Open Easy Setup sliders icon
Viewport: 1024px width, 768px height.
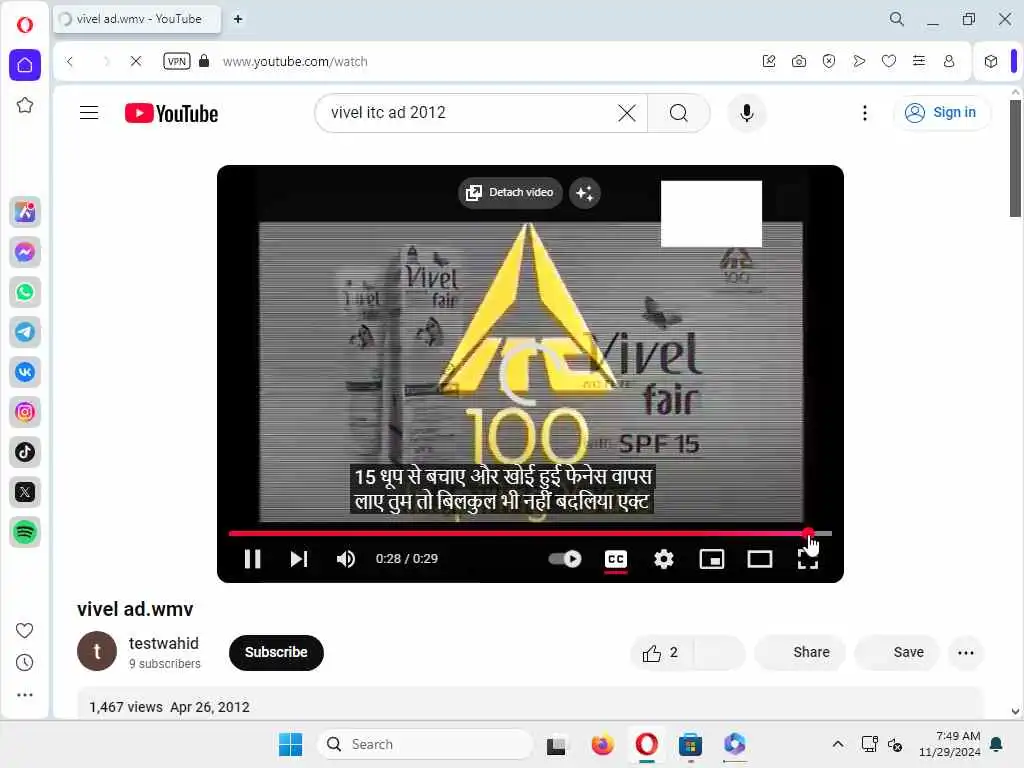click(919, 61)
